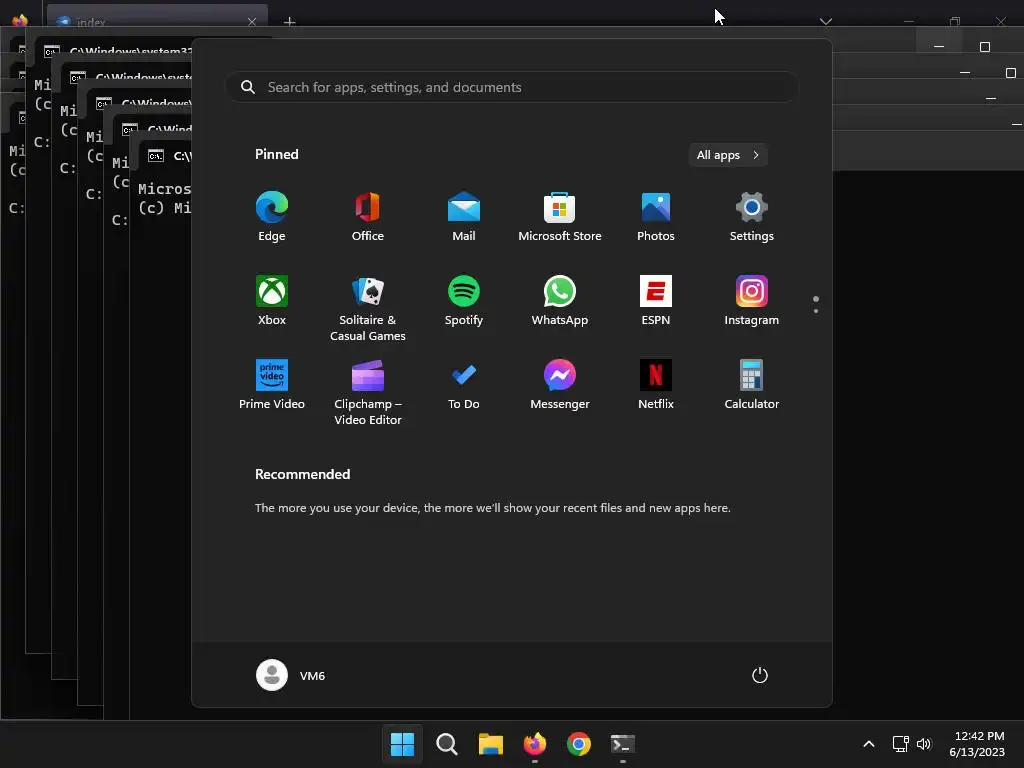Click the Start menu search field
The width and height of the screenshot is (1024, 768).
[512, 88]
